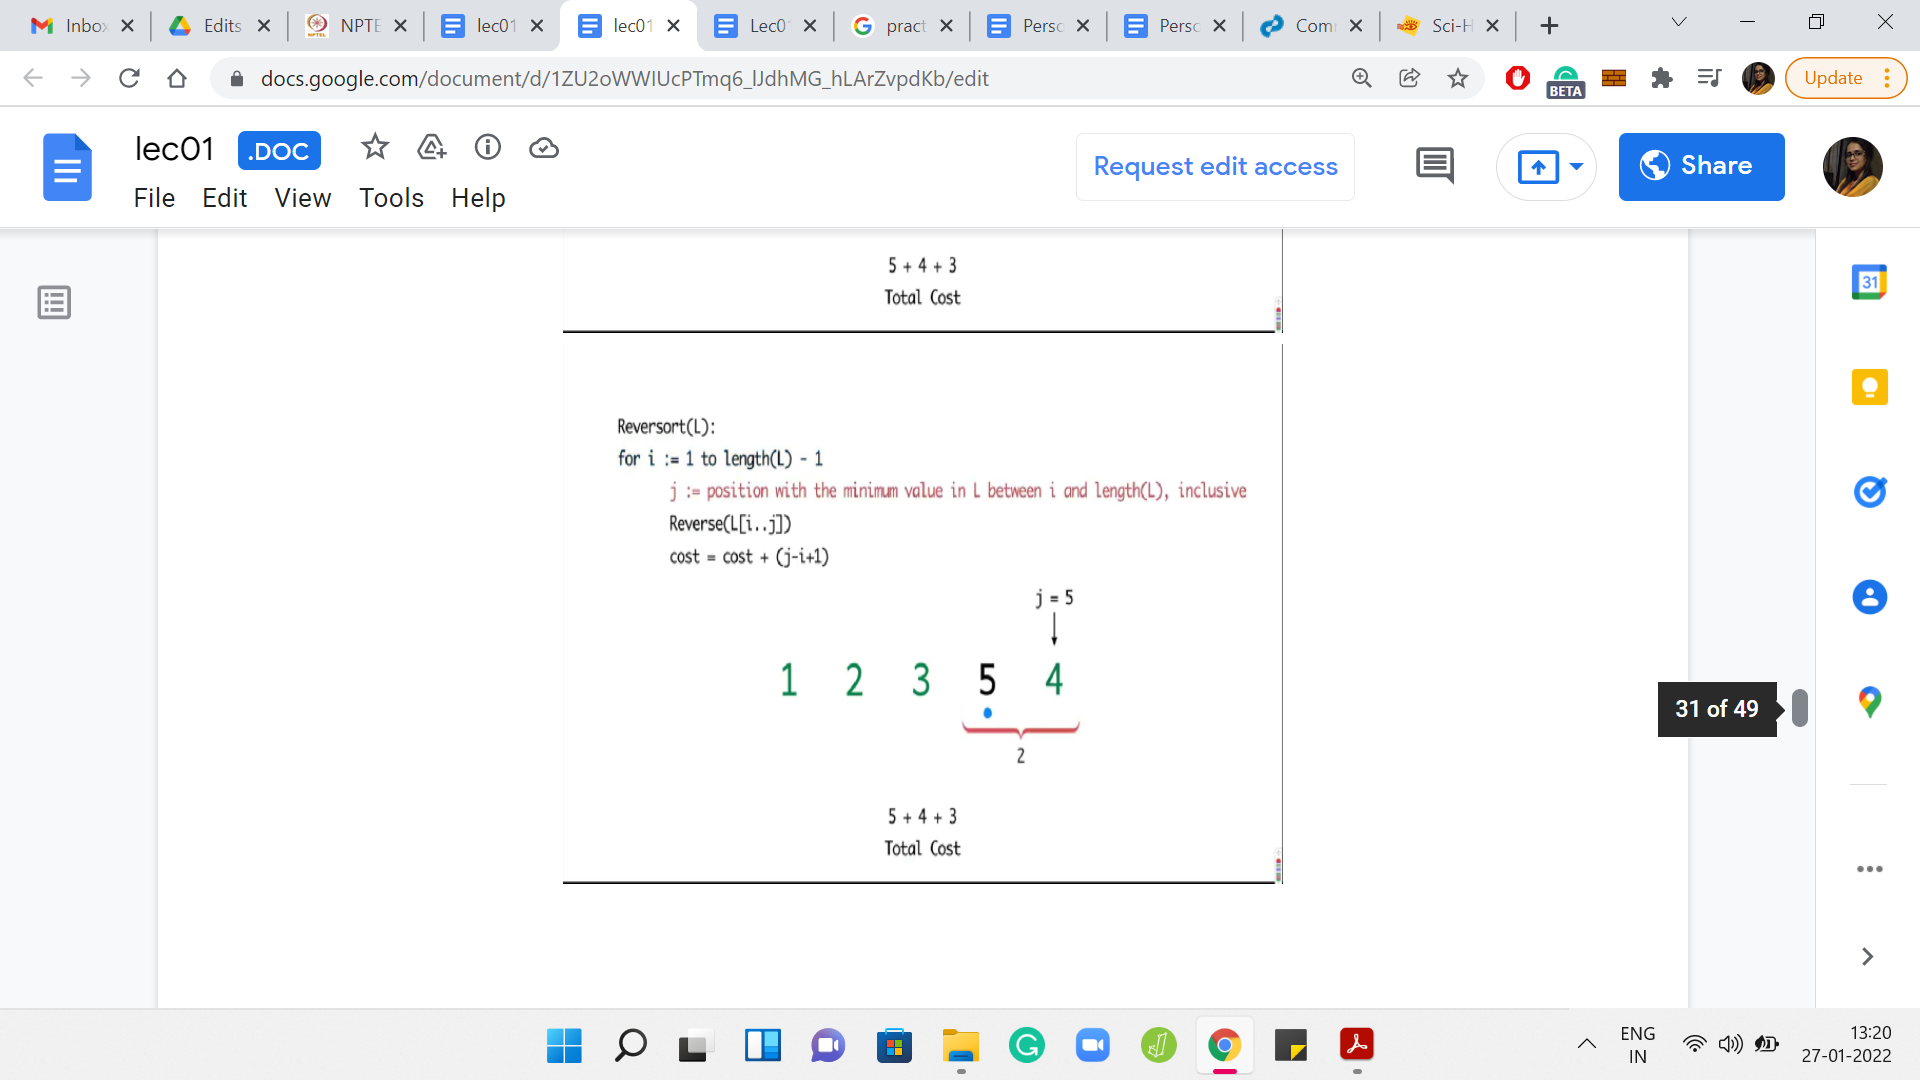Open the tab search chevron

click(1679, 24)
